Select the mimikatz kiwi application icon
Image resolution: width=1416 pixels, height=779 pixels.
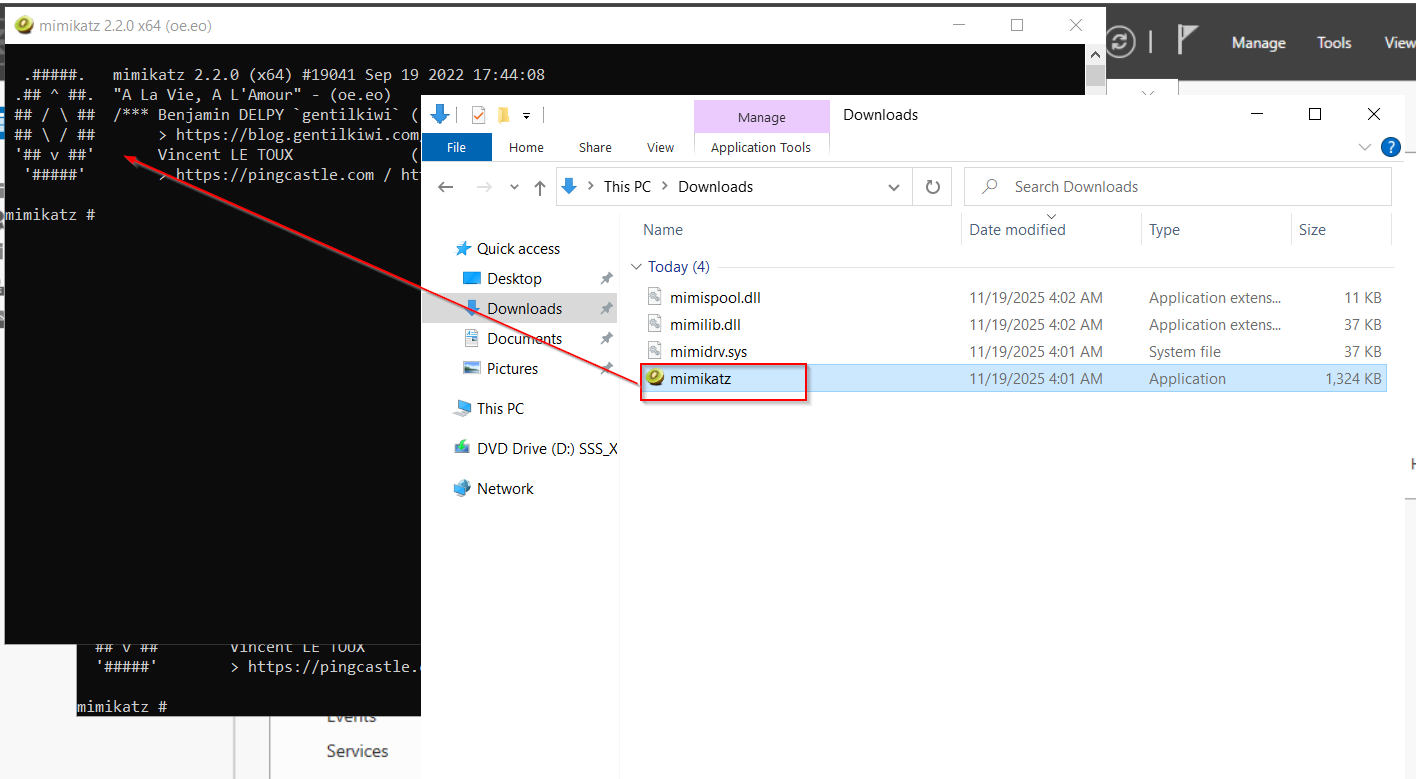[x=655, y=378]
